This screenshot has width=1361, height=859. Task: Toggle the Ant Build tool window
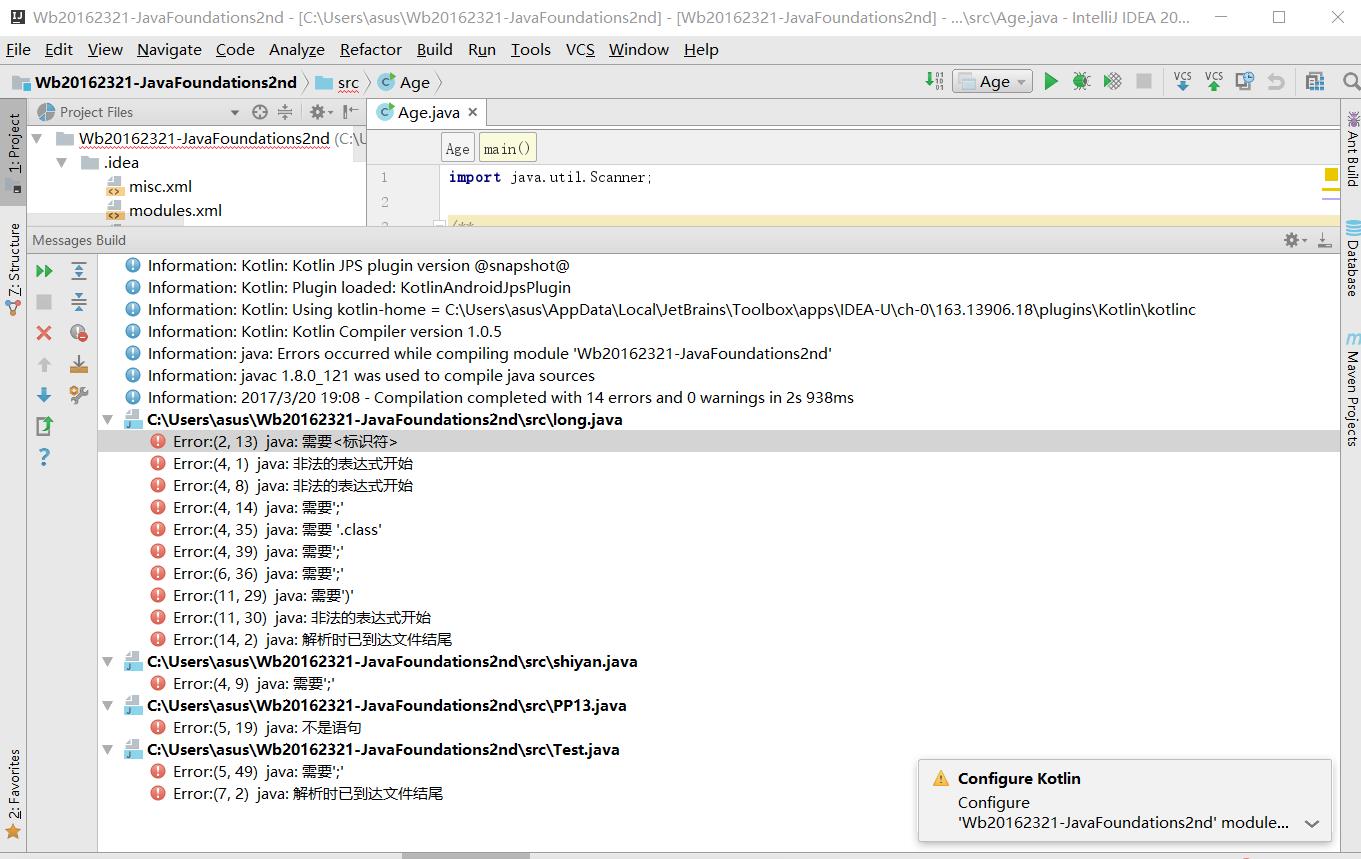pos(1351,148)
